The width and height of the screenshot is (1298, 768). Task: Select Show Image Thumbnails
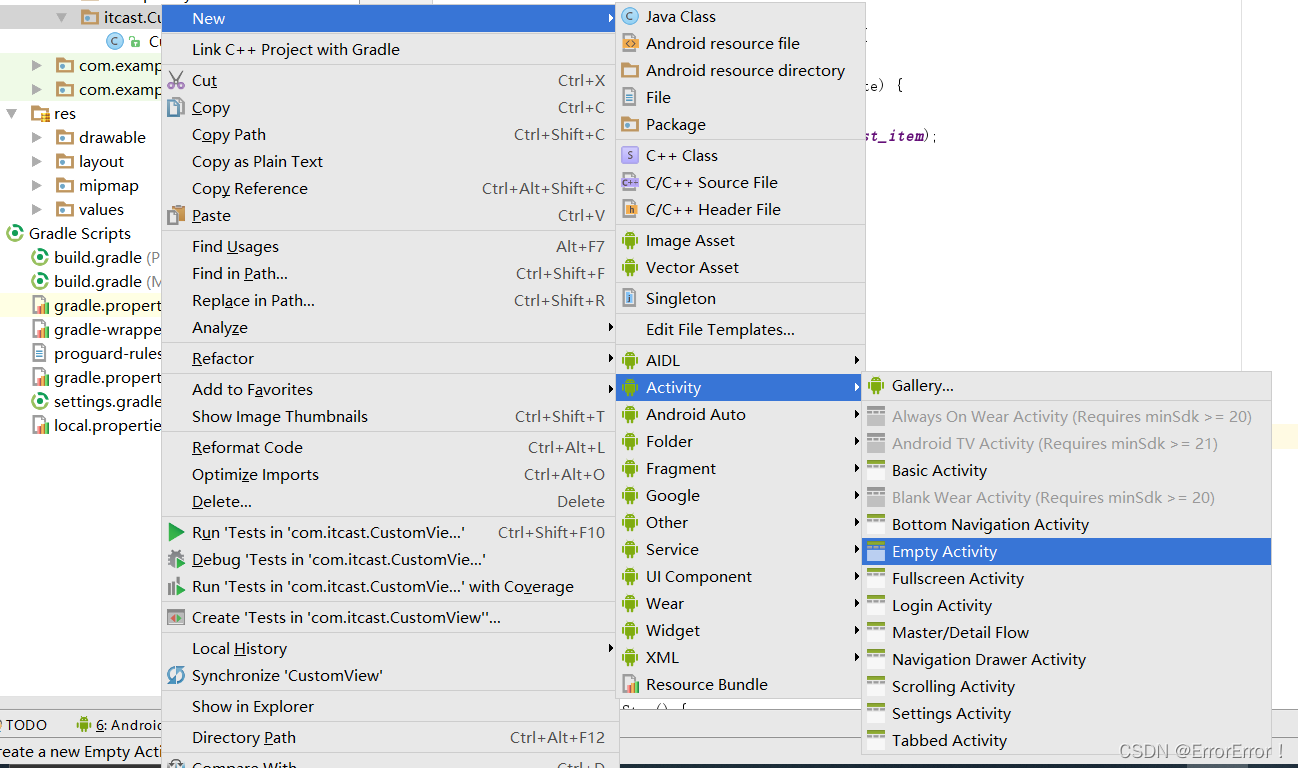pyautogui.click(x=390, y=416)
